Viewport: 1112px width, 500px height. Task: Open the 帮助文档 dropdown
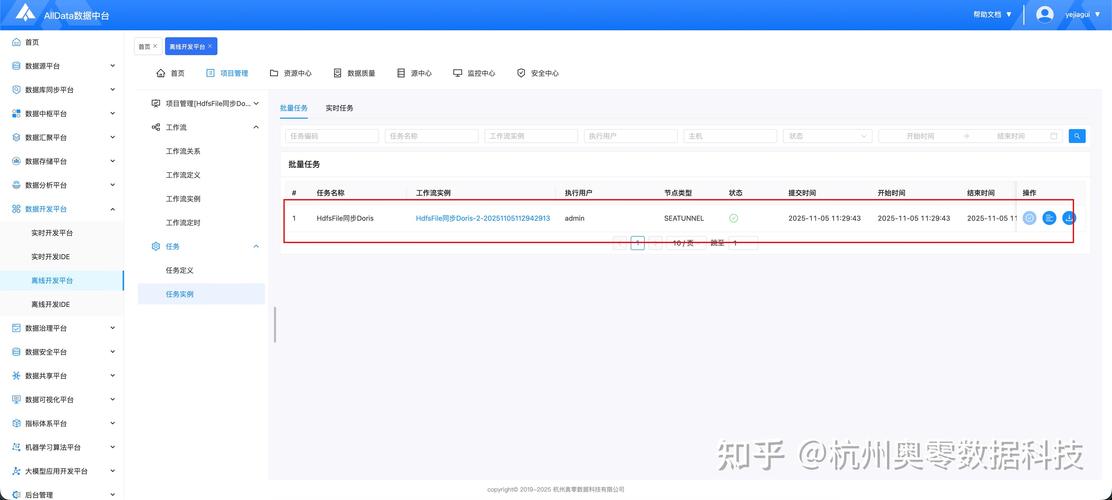click(992, 14)
